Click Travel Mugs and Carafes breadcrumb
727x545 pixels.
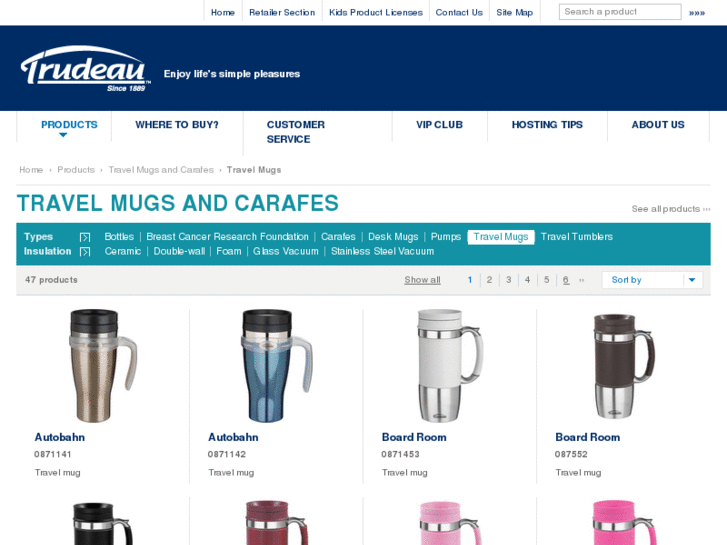(161, 170)
